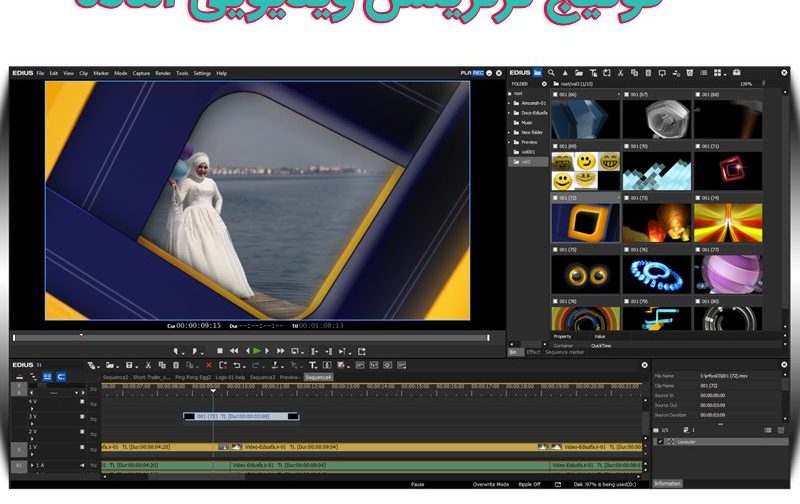Expand the Preview folder in bin tree

[509, 142]
